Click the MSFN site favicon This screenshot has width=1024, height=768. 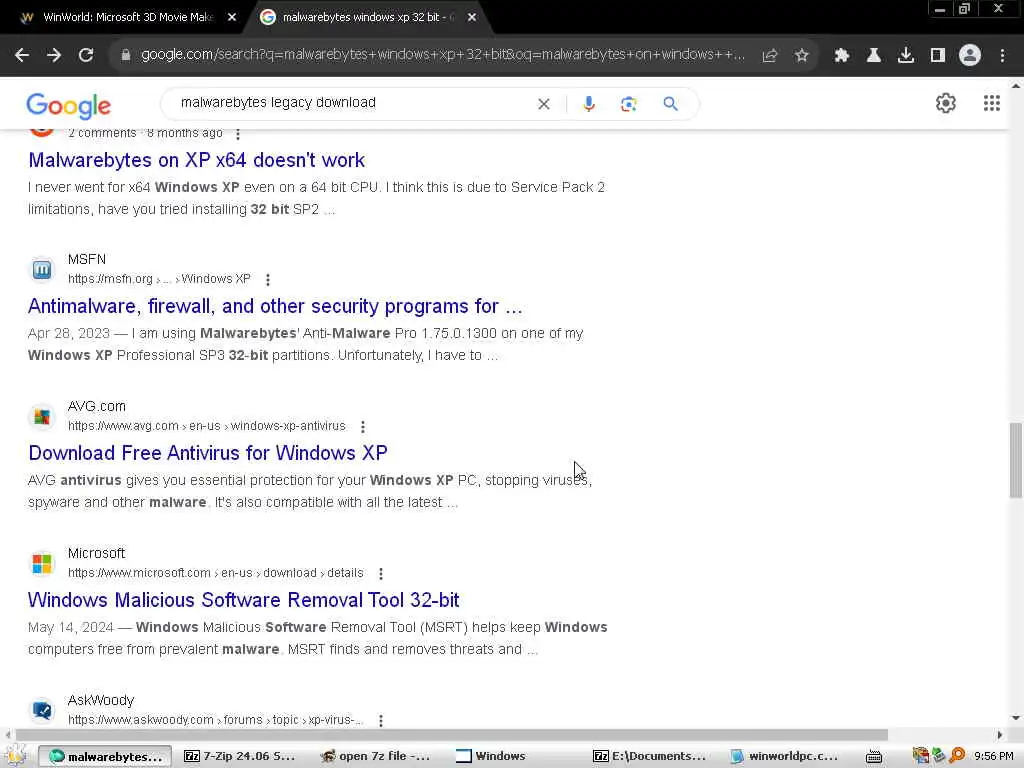[42, 269]
